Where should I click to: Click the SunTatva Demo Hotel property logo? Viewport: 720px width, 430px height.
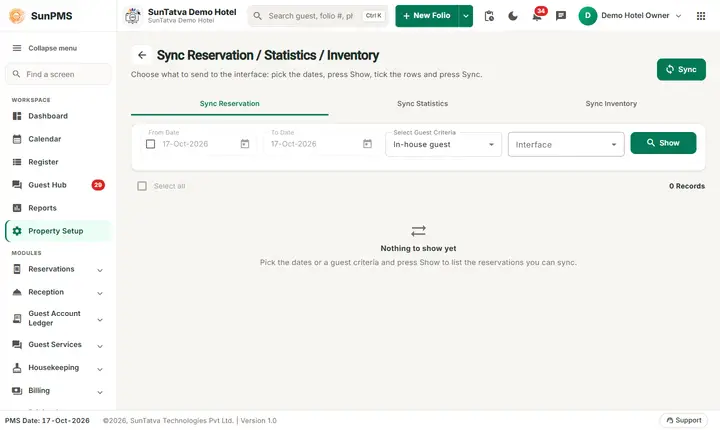[x=133, y=16]
